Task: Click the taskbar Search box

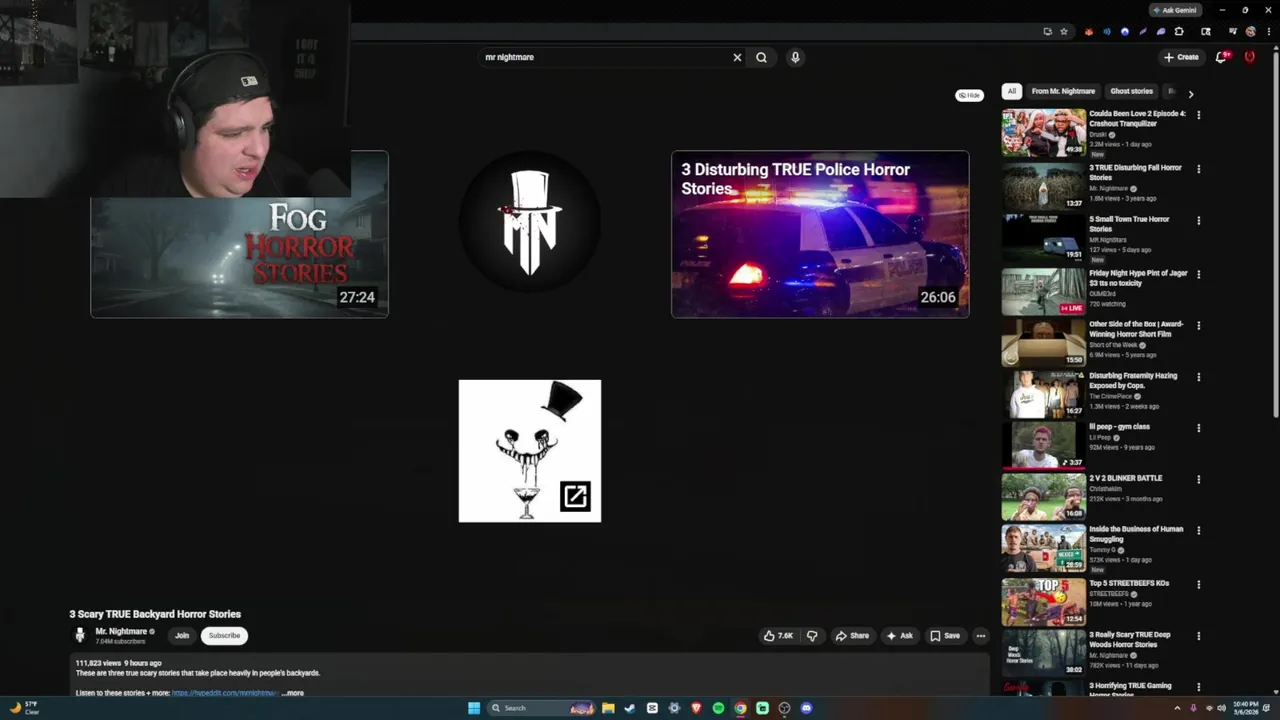Action: point(541,708)
